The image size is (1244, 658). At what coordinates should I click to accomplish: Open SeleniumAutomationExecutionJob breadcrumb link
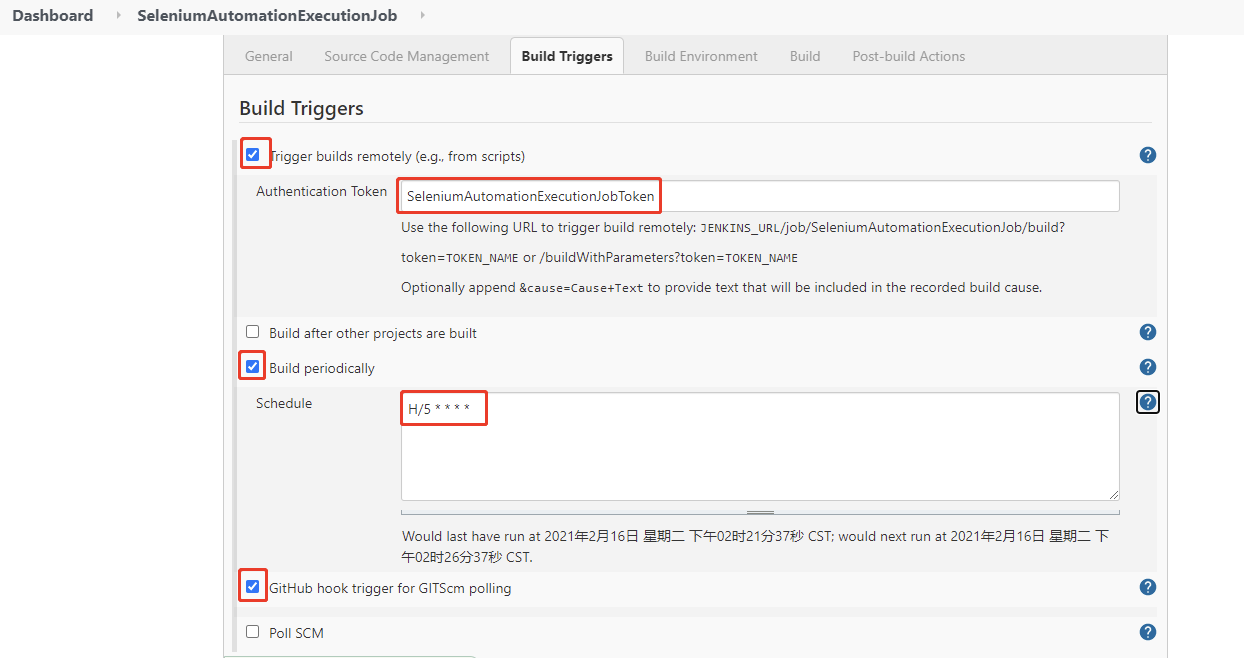click(266, 15)
